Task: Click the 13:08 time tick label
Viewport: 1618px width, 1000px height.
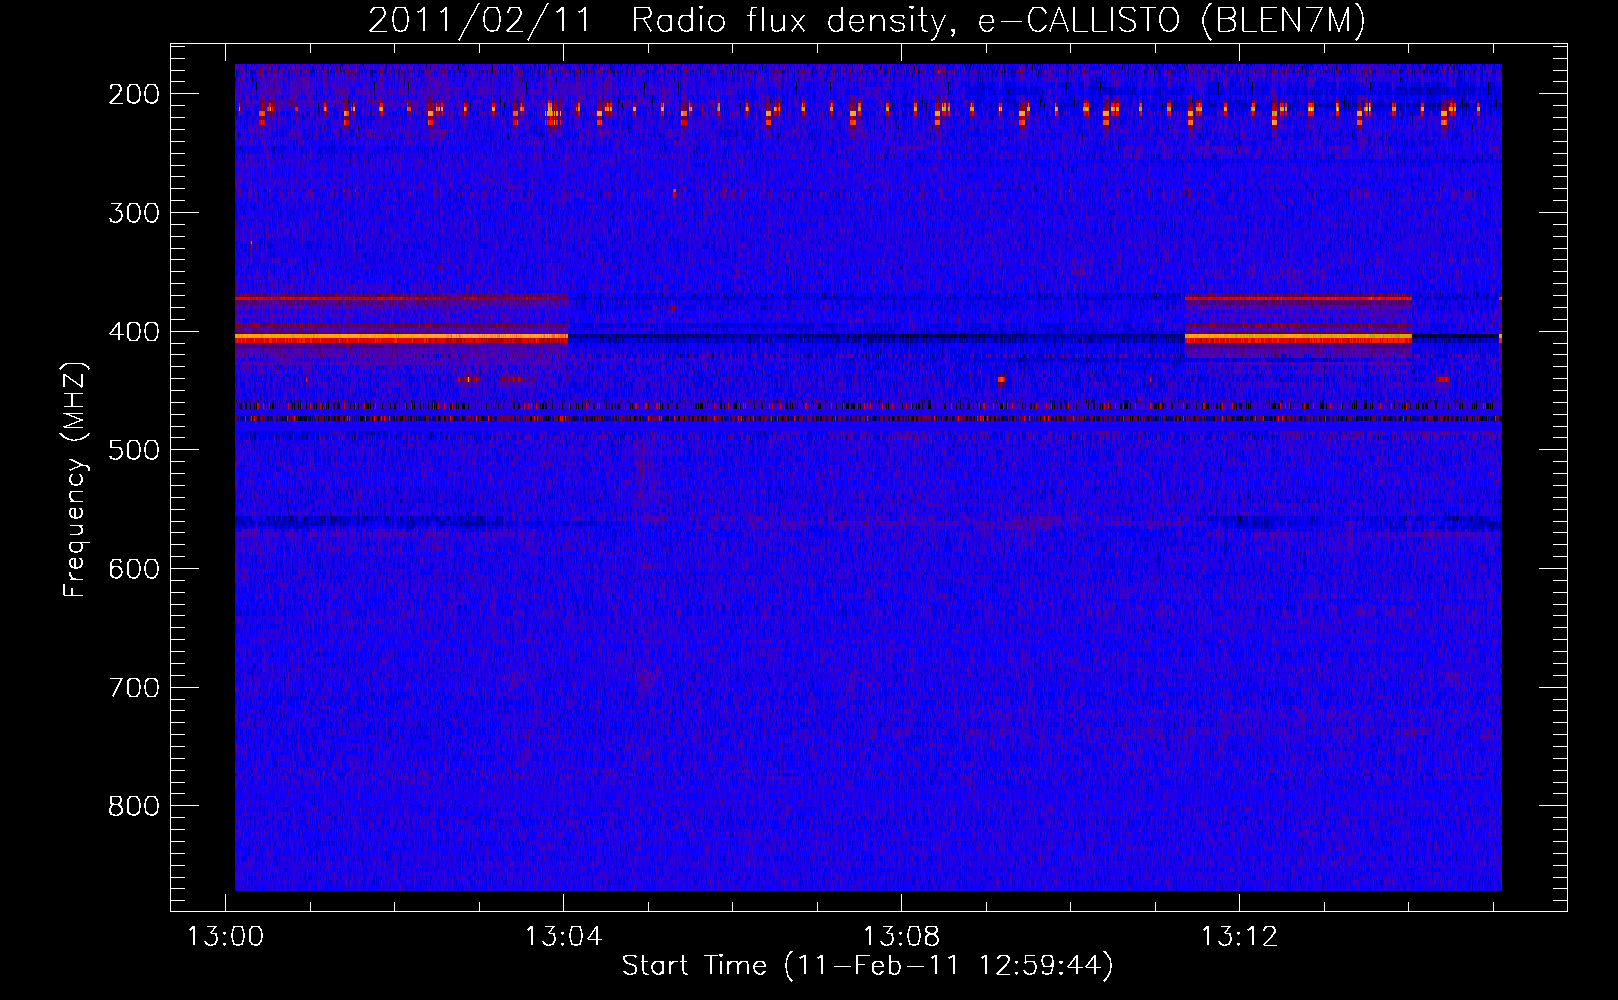Action: 902,937
